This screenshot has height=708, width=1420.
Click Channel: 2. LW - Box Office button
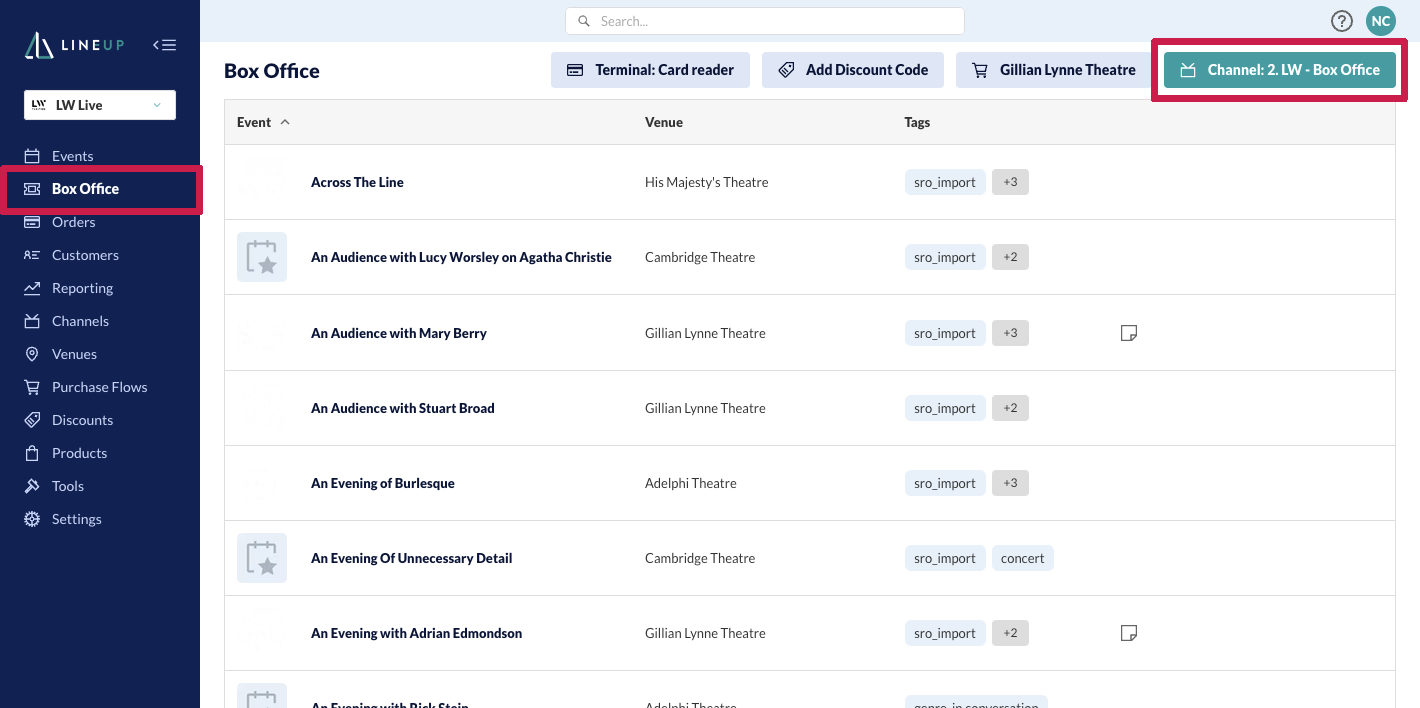[1280, 70]
